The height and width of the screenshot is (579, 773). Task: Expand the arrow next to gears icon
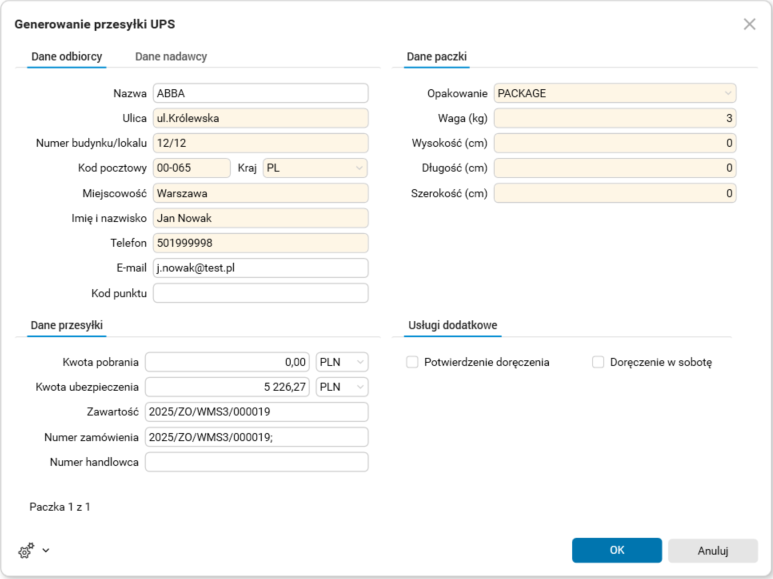click(46, 550)
